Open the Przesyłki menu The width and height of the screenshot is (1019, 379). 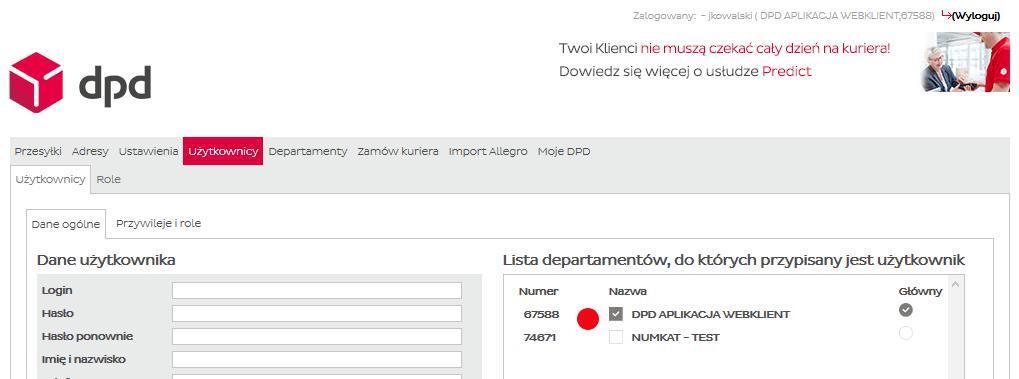pos(38,151)
